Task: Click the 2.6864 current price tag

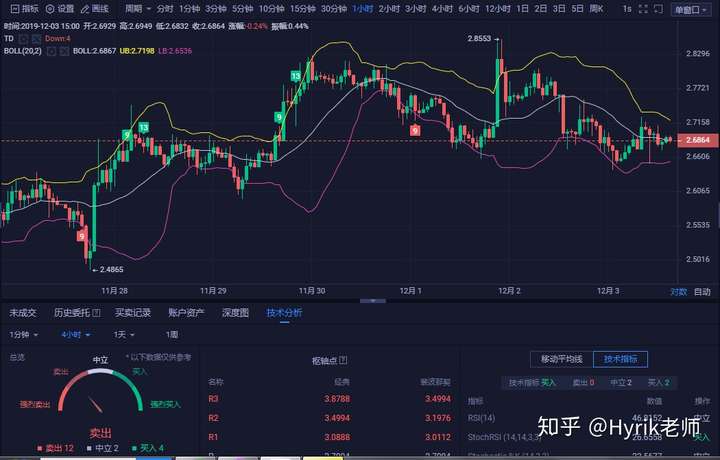Action: pos(697,140)
